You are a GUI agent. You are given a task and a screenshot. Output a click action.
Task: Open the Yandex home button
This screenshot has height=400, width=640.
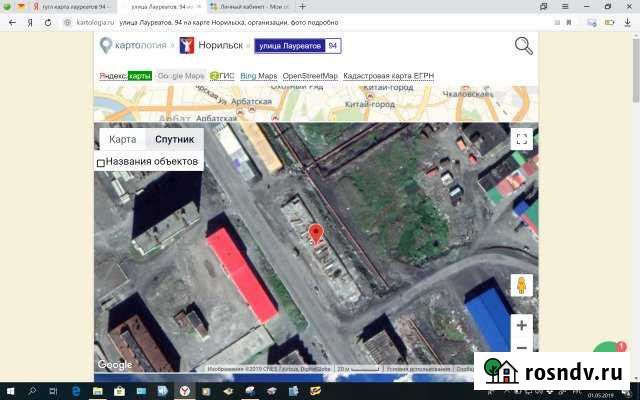coord(30,22)
